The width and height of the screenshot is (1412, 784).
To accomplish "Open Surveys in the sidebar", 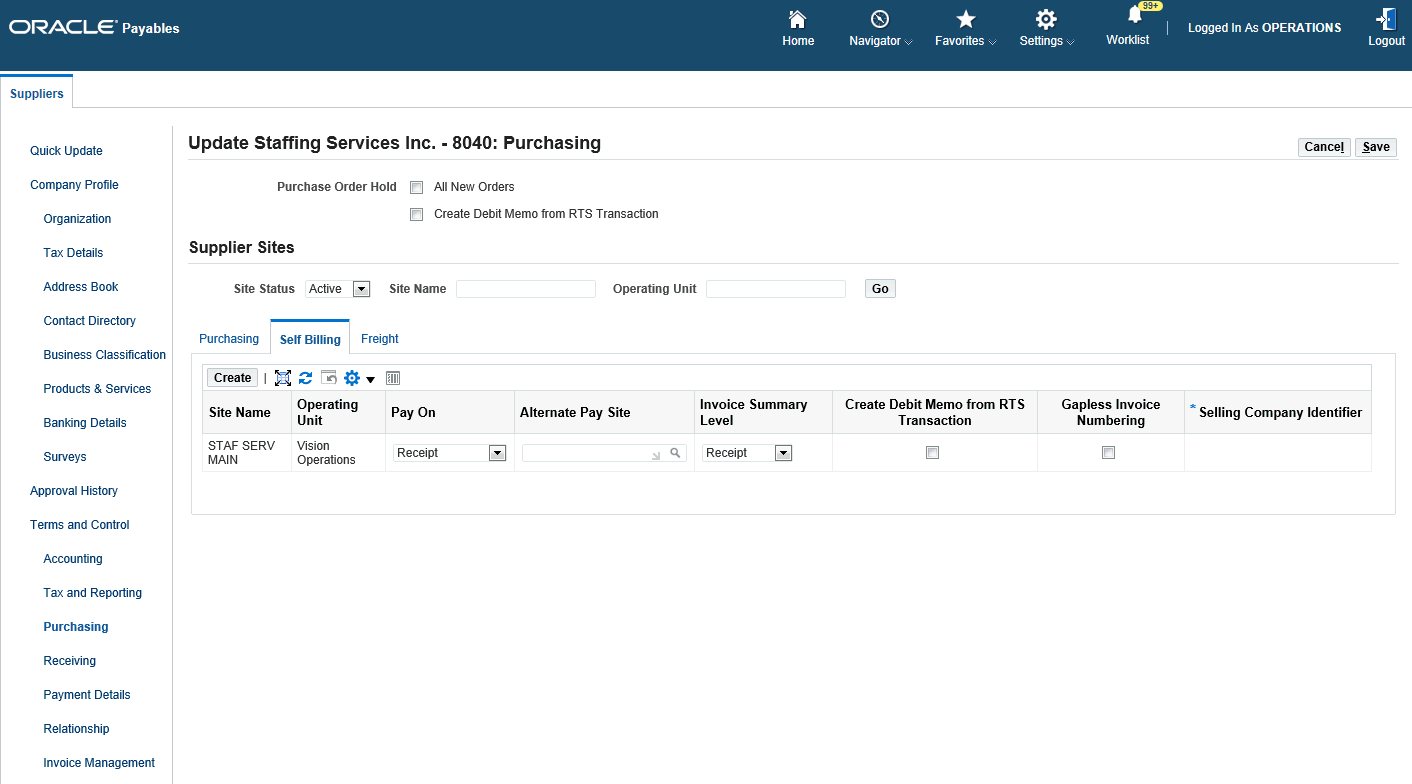I will click(65, 457).
